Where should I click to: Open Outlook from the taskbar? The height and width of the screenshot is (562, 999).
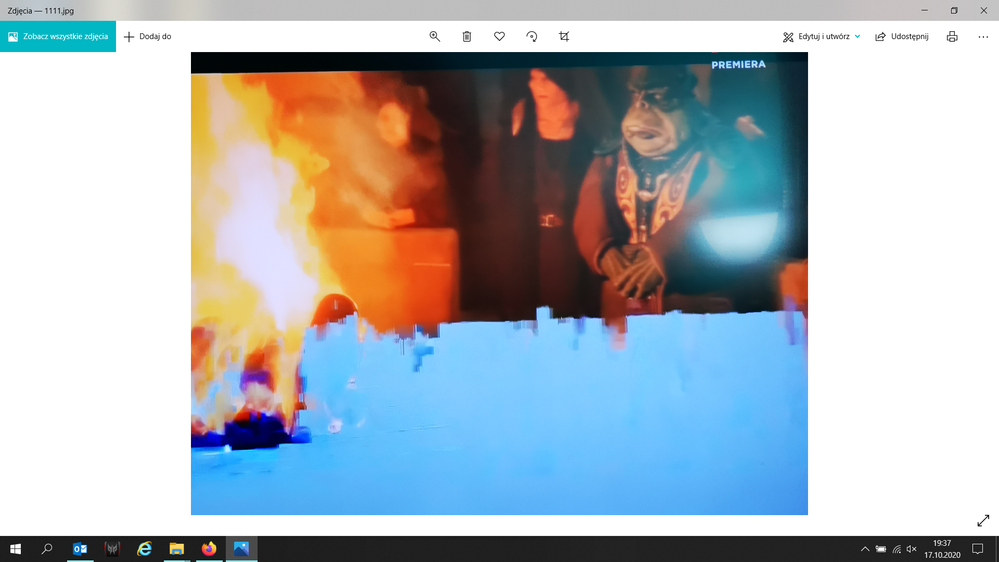point(80,549)
